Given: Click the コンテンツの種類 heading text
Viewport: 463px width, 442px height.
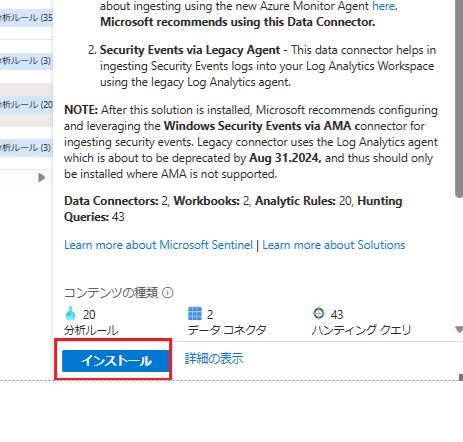Looking at the screenshot, I should 111,293.
